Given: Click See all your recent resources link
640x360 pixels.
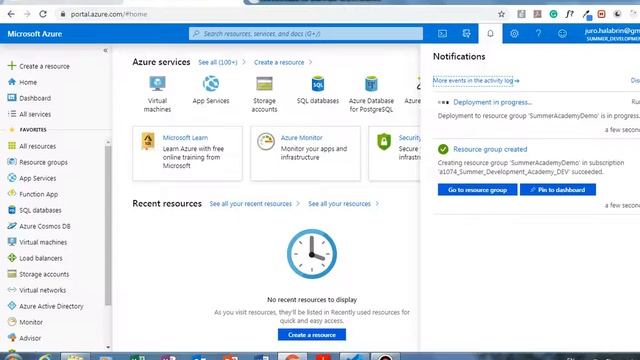Looking at the screenshot, I should (251, 204).
